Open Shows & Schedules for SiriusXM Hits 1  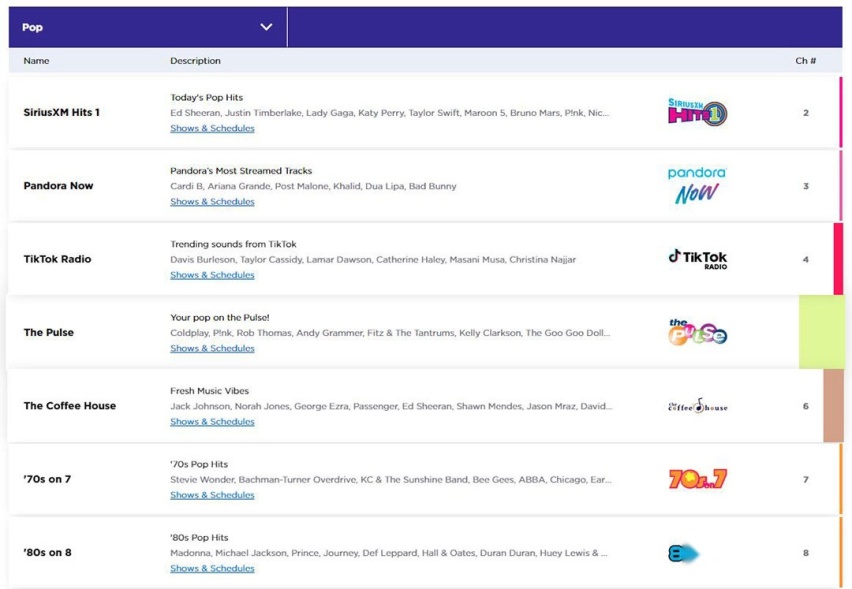click(212, 128)
